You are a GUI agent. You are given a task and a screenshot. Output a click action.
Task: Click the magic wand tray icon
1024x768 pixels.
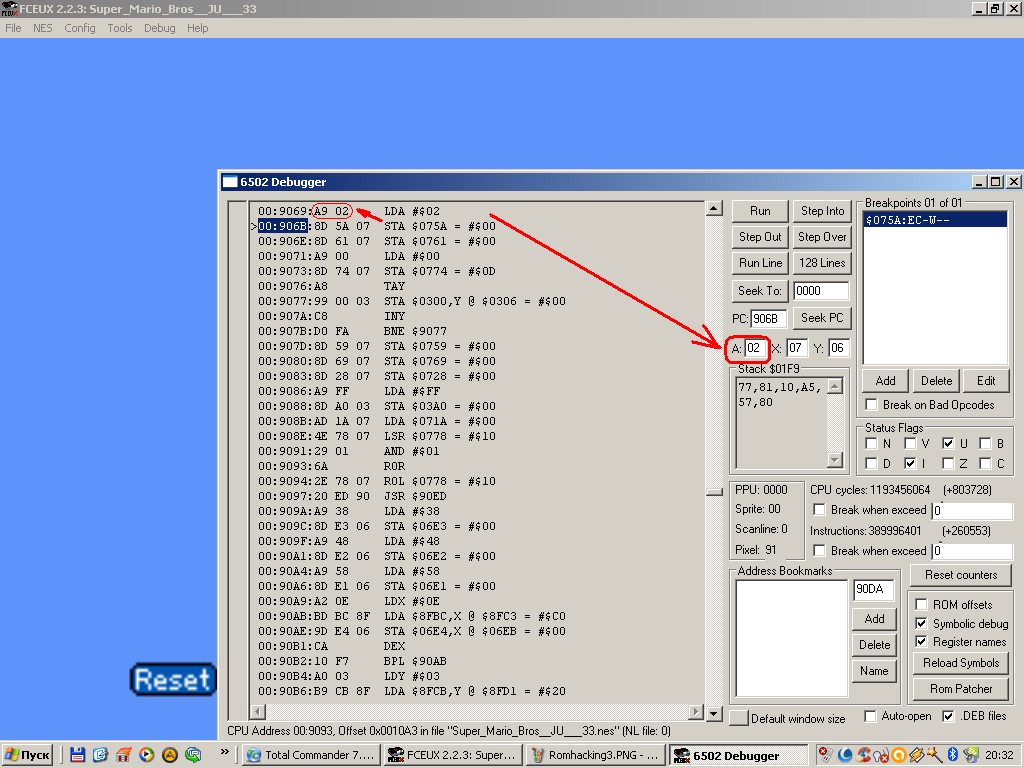pos(935,755)
